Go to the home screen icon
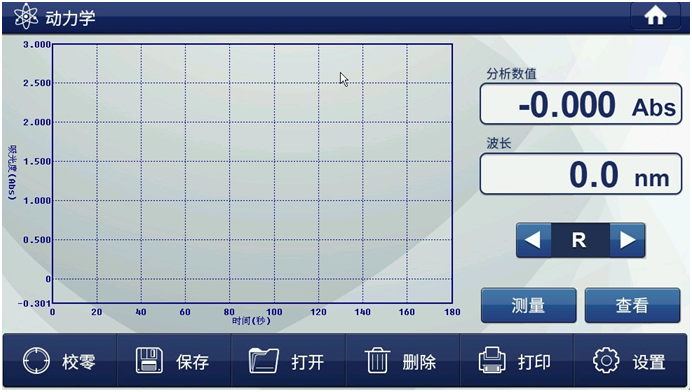 pyautogui.click(x=655, y=16)
